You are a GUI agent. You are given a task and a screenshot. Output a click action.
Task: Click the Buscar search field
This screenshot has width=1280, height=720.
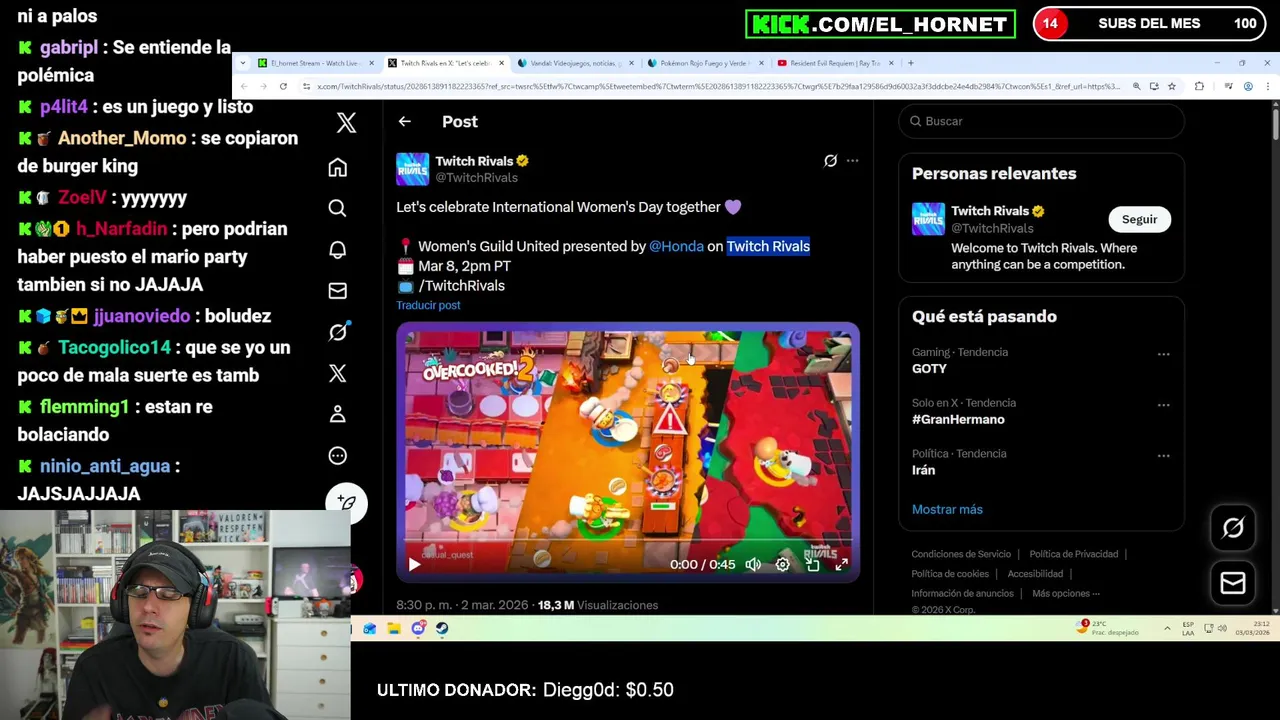(1041, 121)
